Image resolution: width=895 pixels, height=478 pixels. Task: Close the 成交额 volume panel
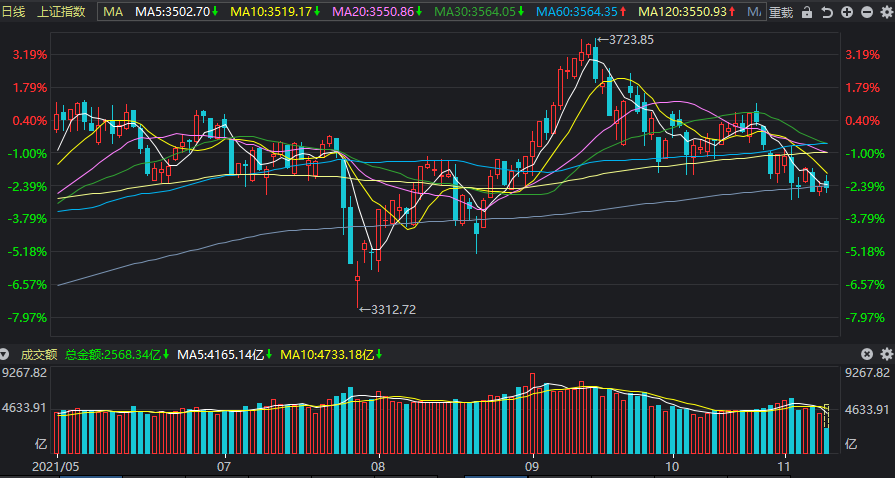866,355
